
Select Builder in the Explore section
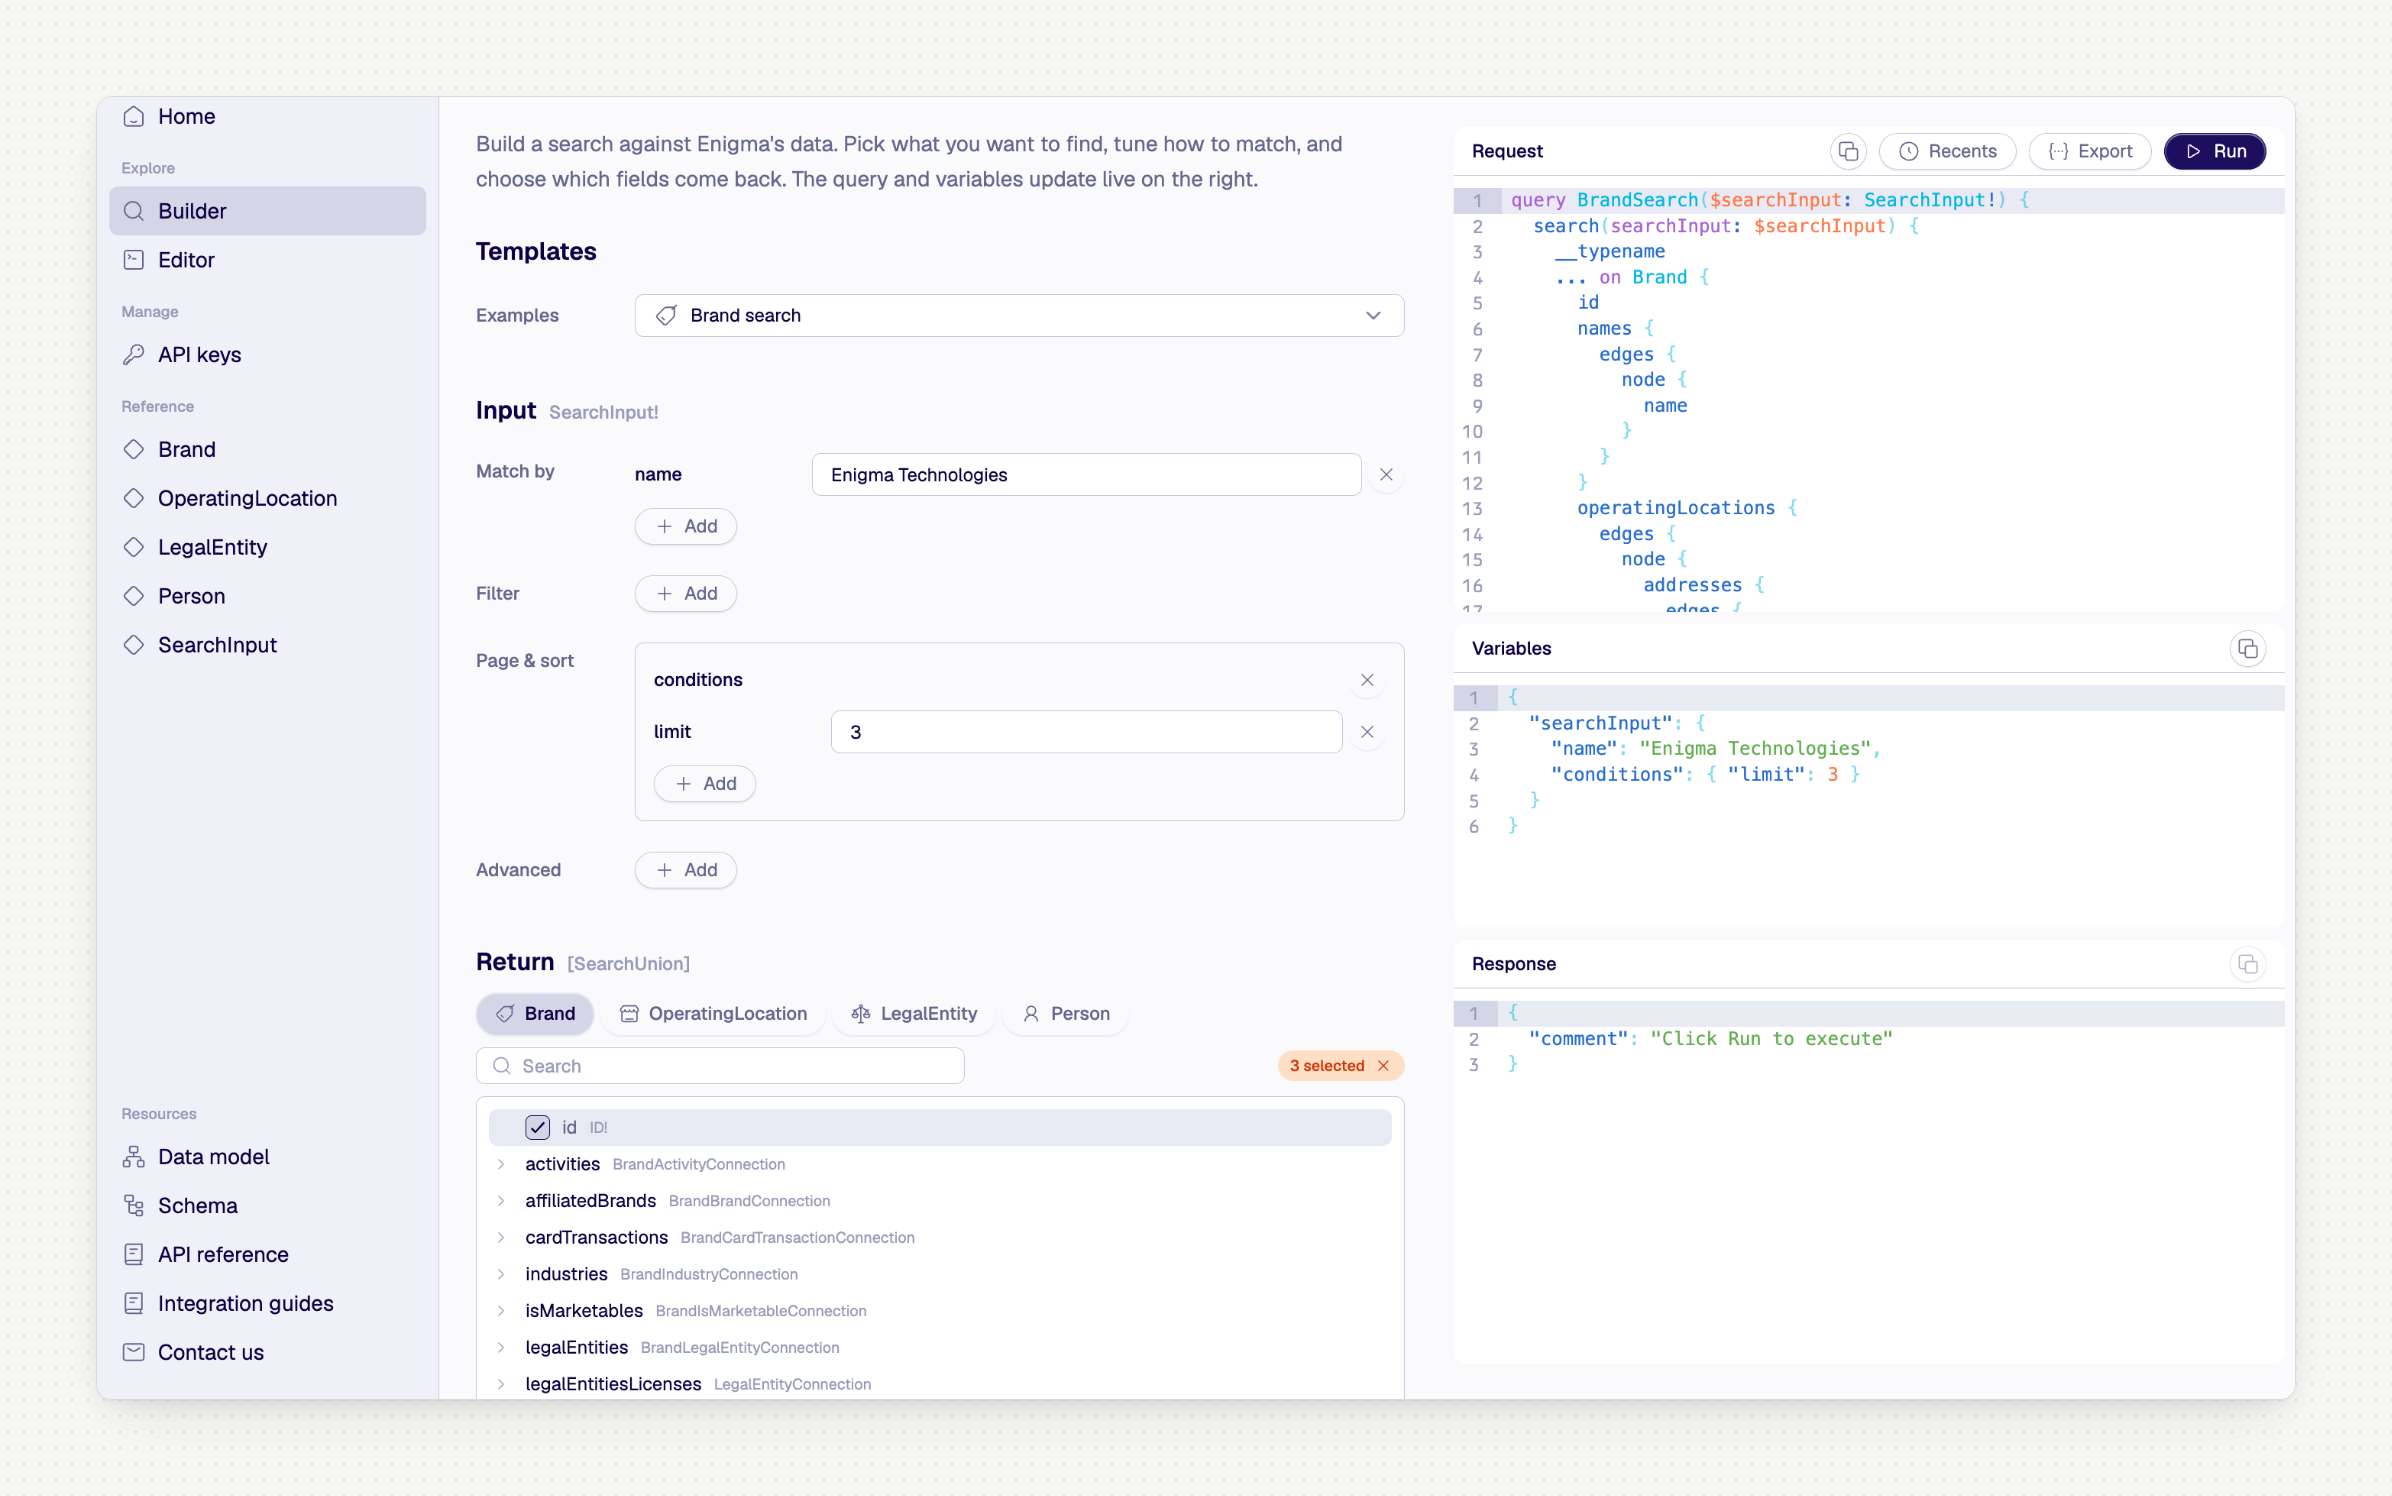[267, 211]
